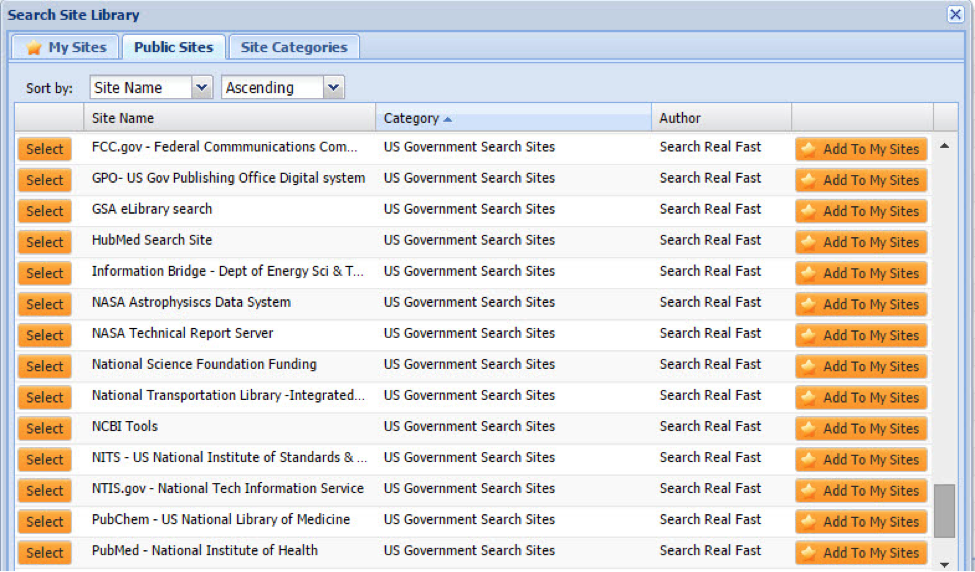975x572 pixels.
Task: Click 'National Science Foundation Funding' name text
Action: click(x=205, y=364)
